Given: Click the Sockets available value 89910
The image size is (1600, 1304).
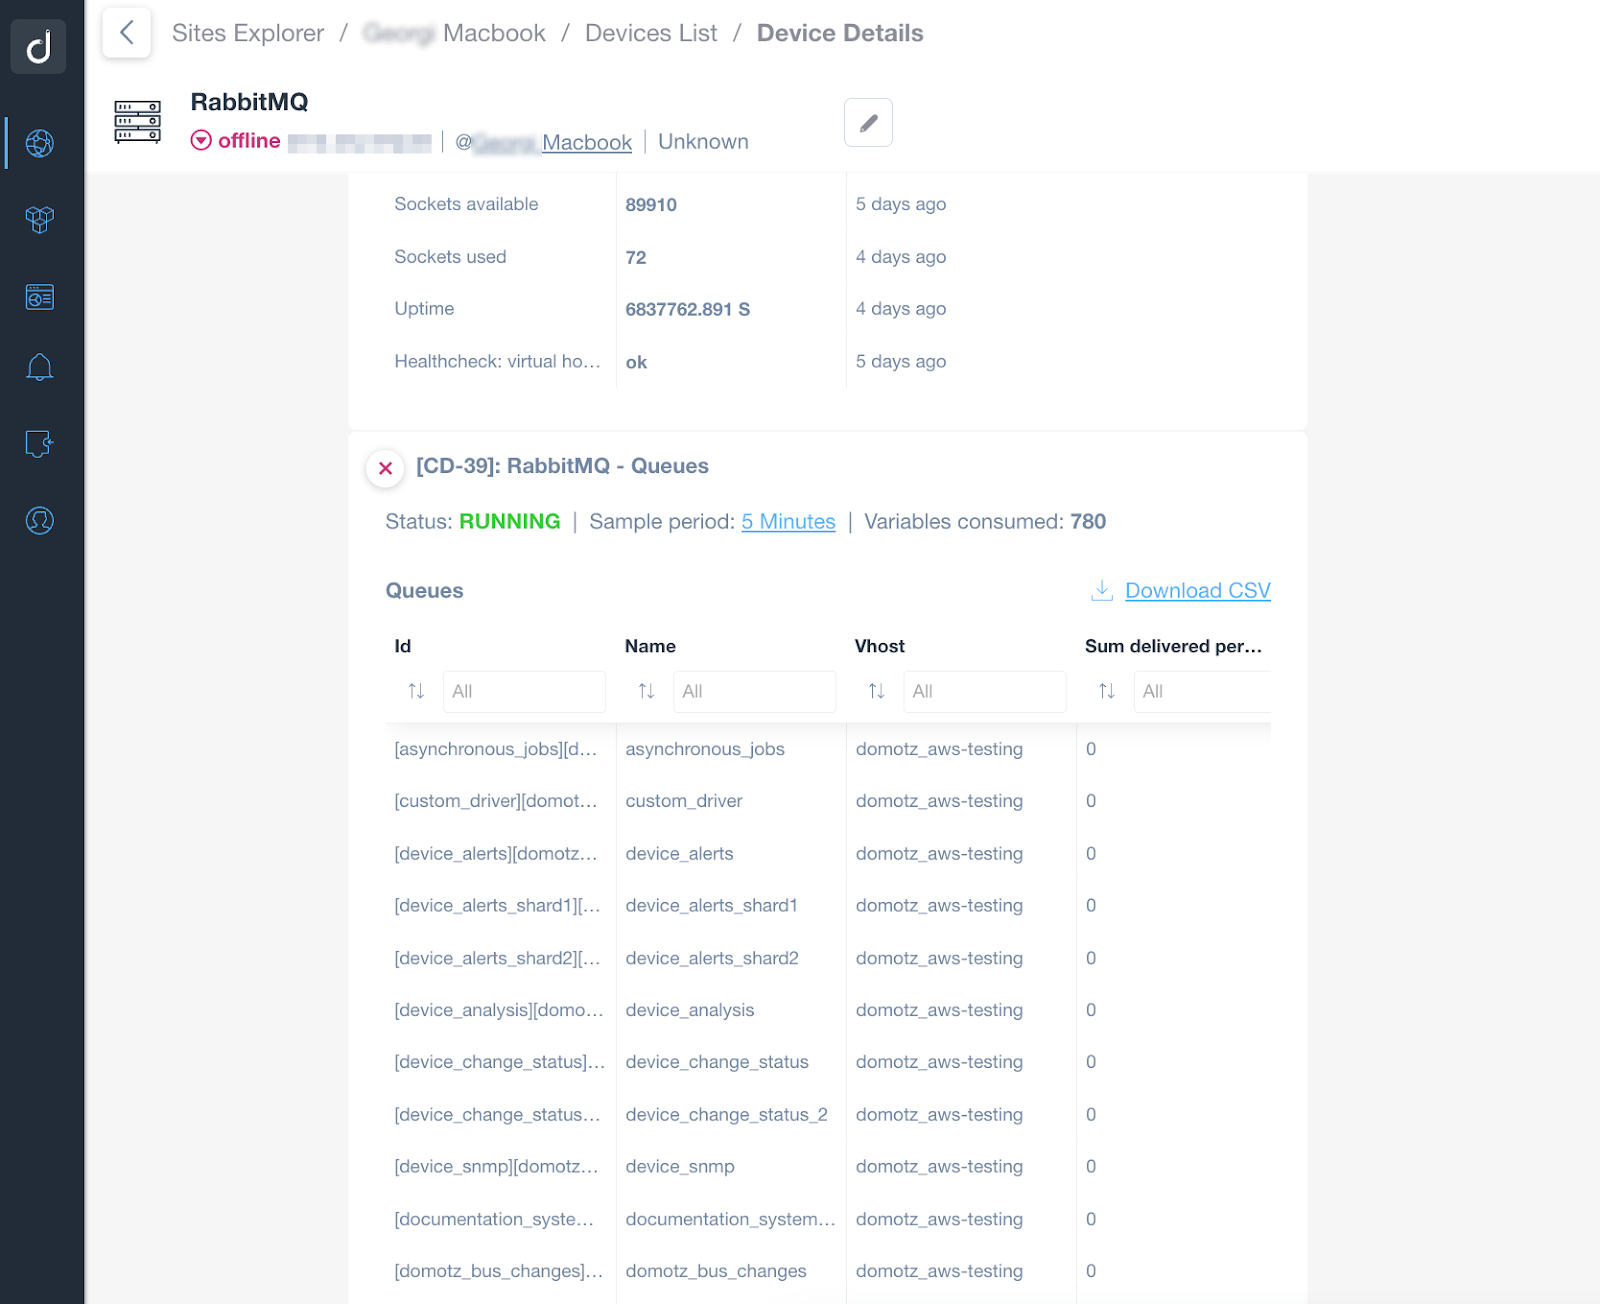Looking at the screenshot, I should click(651, 204).
